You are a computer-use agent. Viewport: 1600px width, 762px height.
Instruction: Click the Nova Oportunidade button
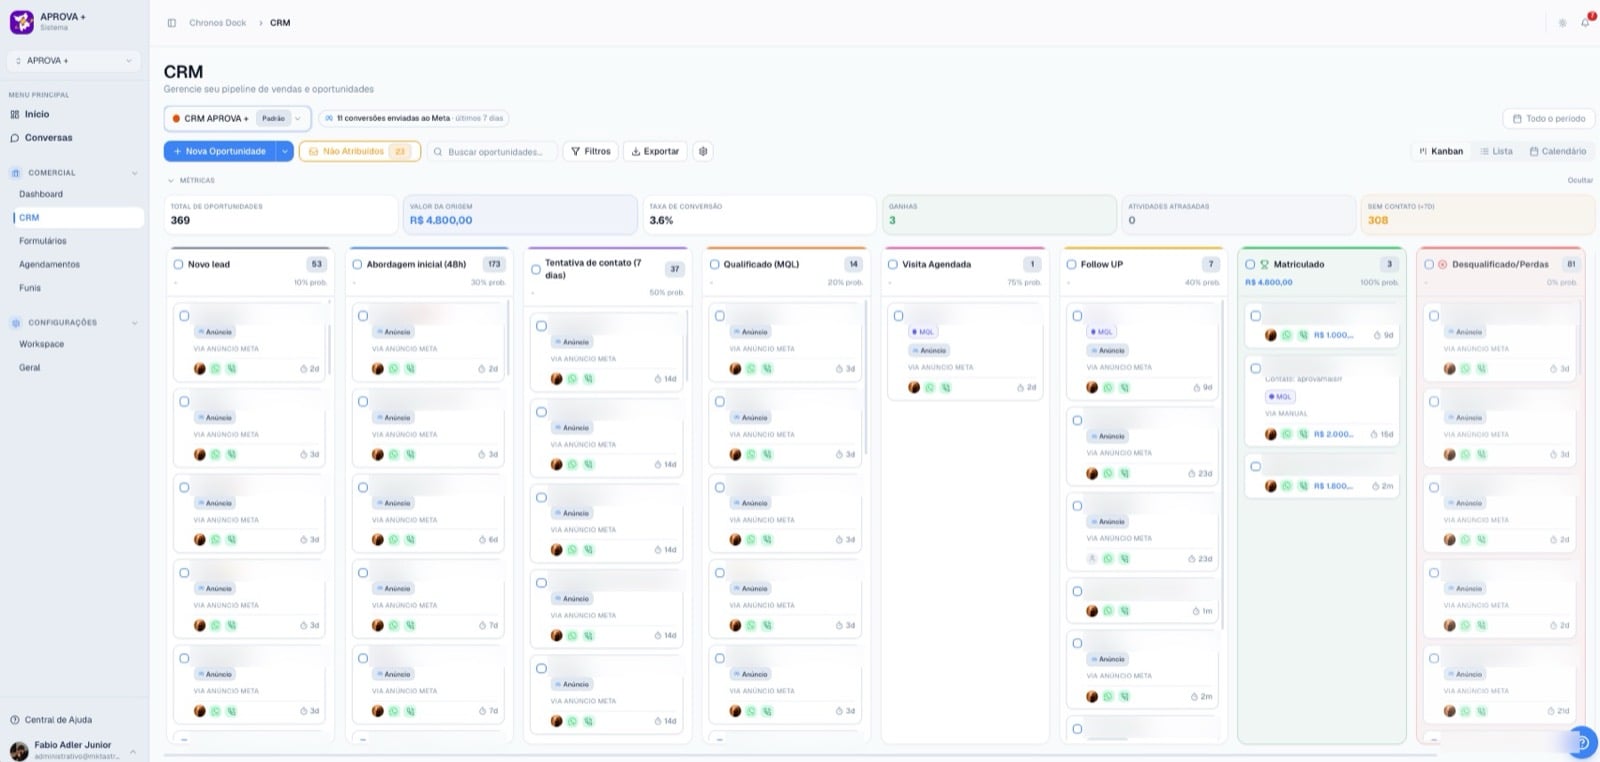(x=219, y=151)
